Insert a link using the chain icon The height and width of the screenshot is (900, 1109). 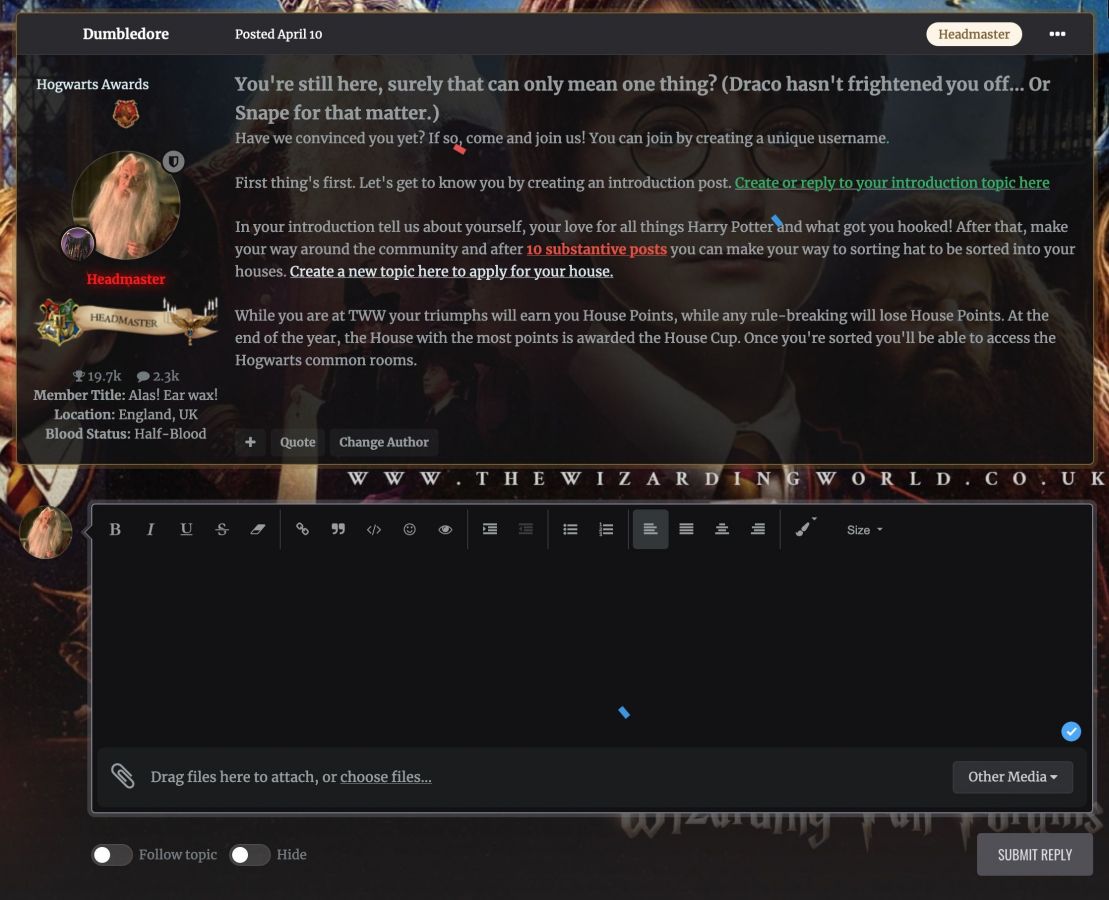click(x=302, y=529)
